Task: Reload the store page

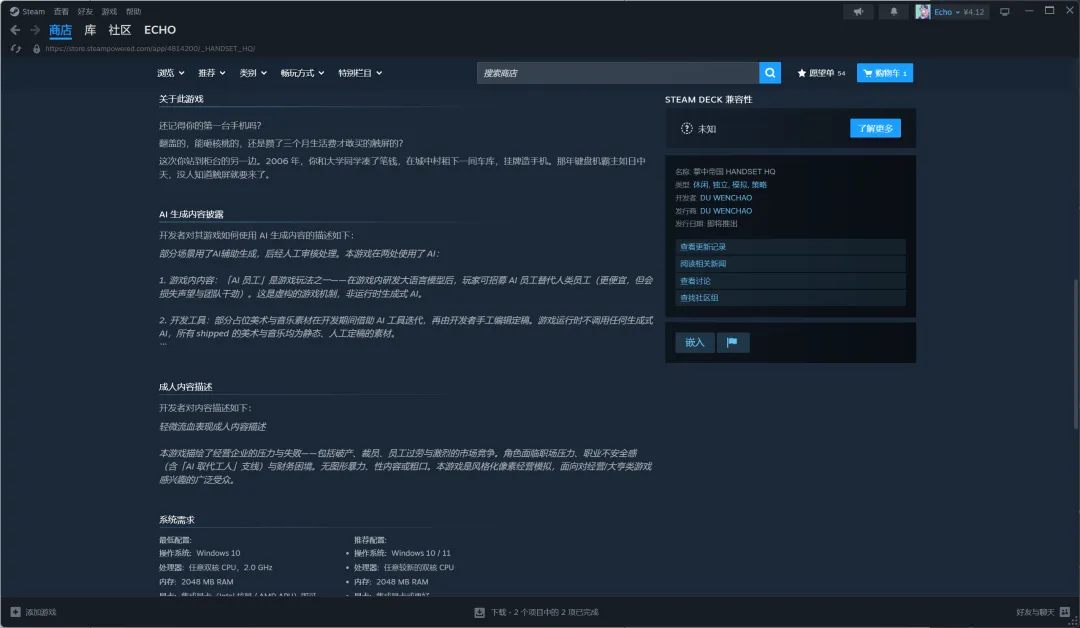Action: coord(15,49)
